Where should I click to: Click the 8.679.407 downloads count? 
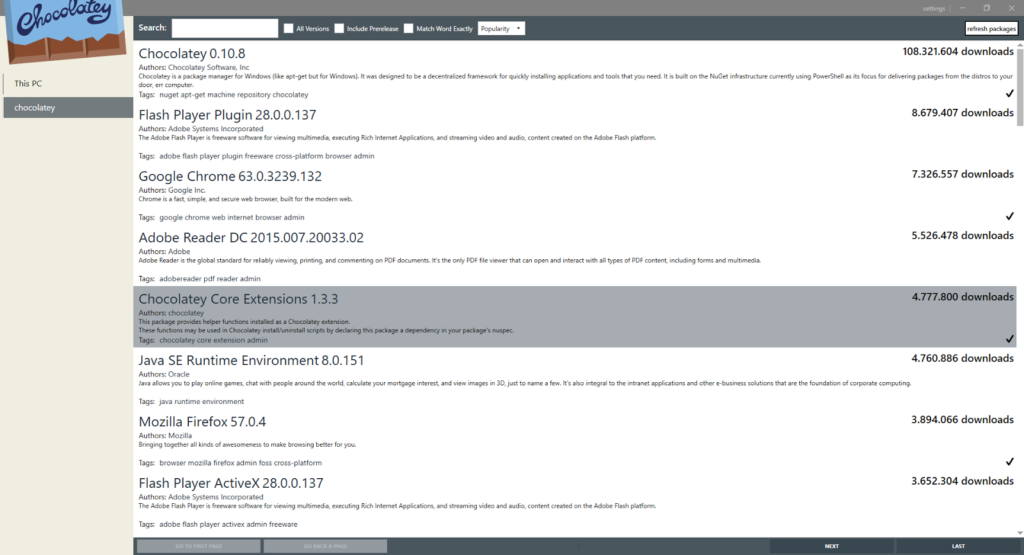tap(963, 113)
